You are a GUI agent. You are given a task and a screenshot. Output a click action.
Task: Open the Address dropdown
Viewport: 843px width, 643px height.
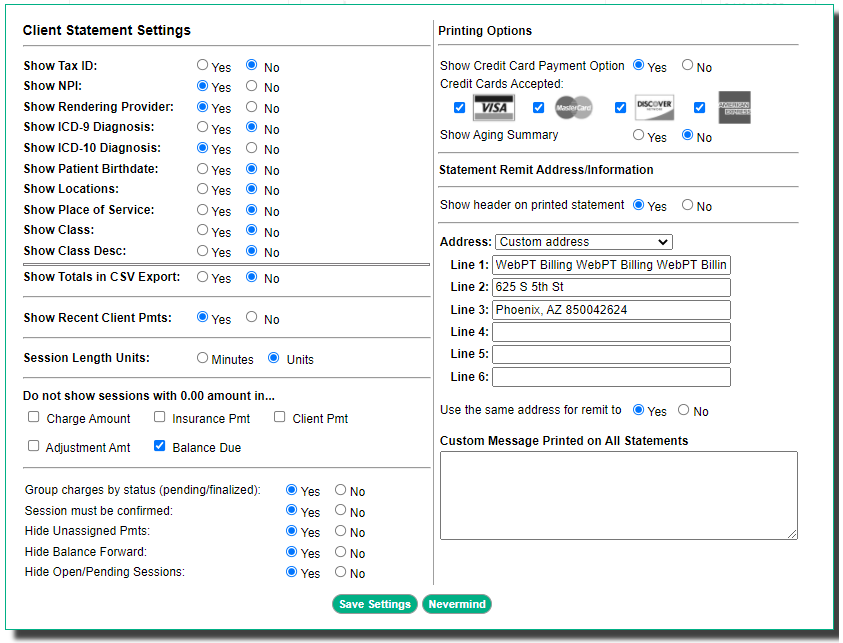tap(583, 242)
